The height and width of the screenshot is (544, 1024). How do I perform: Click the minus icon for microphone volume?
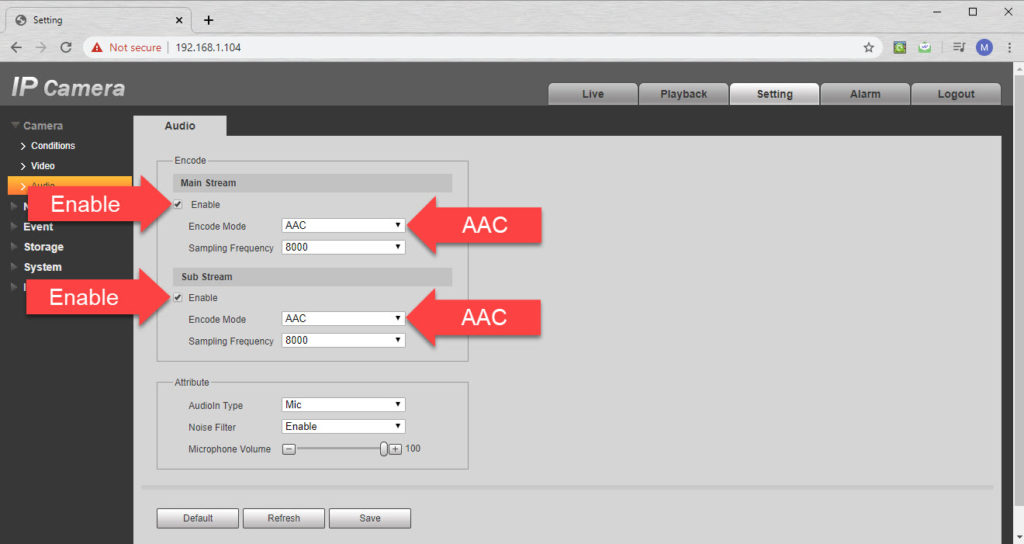coord(289,449)
